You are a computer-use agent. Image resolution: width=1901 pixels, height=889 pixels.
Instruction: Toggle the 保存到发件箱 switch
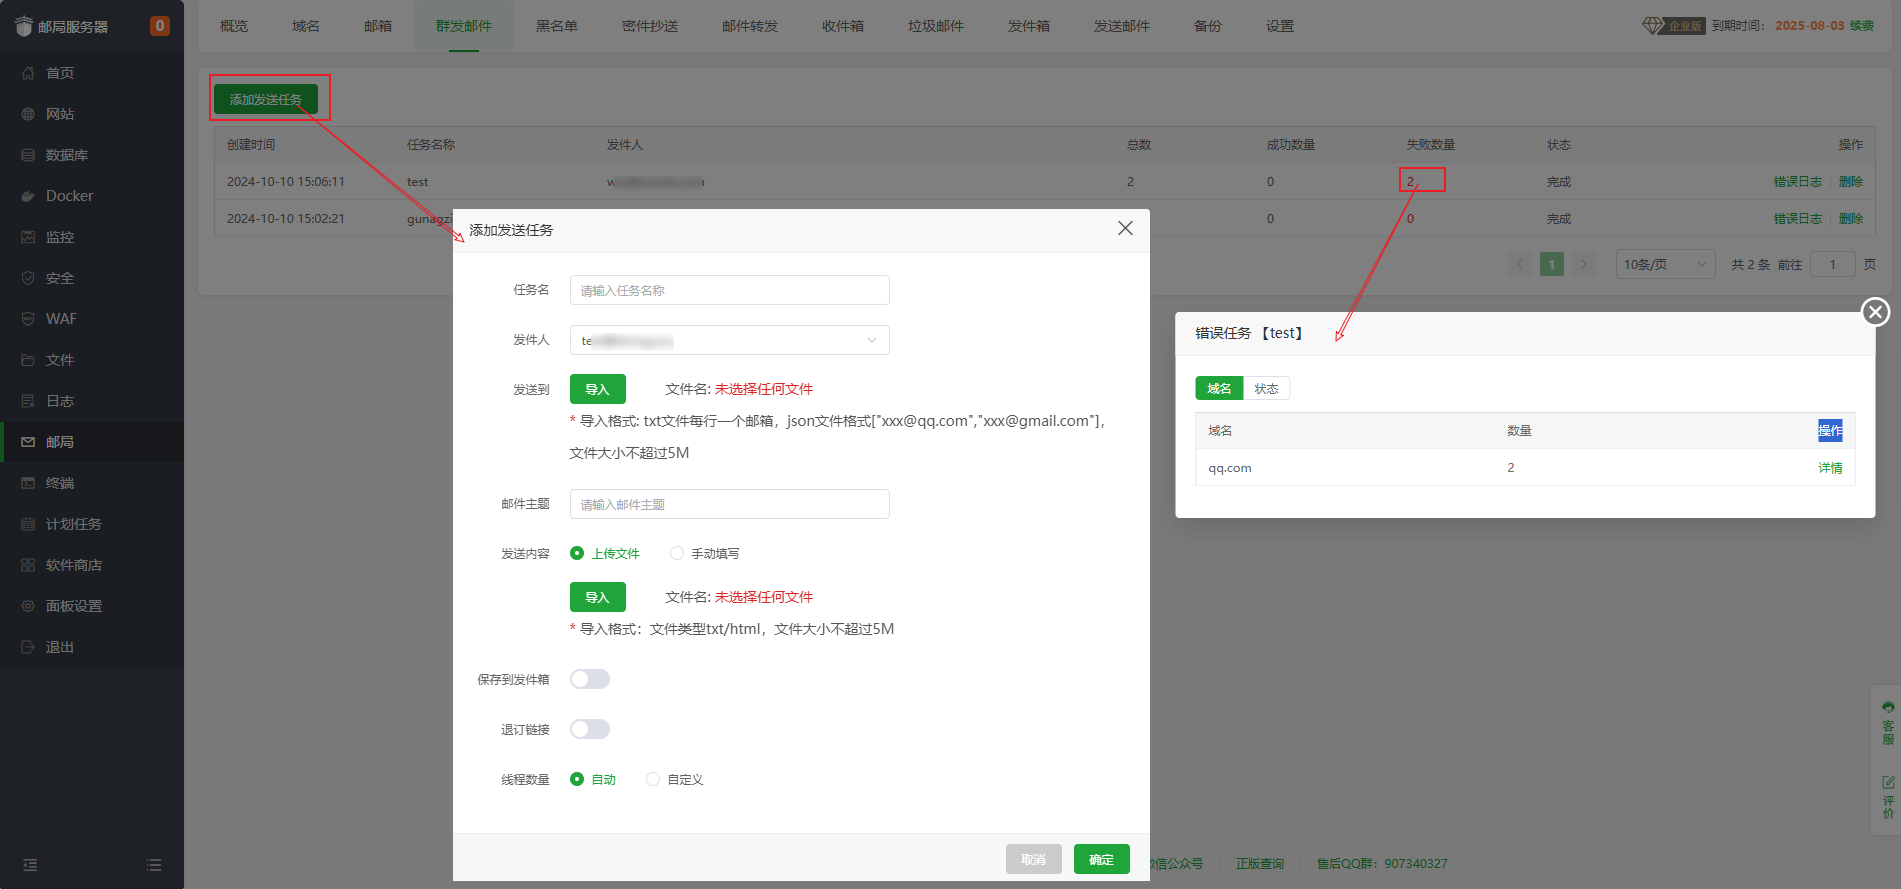point(590,679)
